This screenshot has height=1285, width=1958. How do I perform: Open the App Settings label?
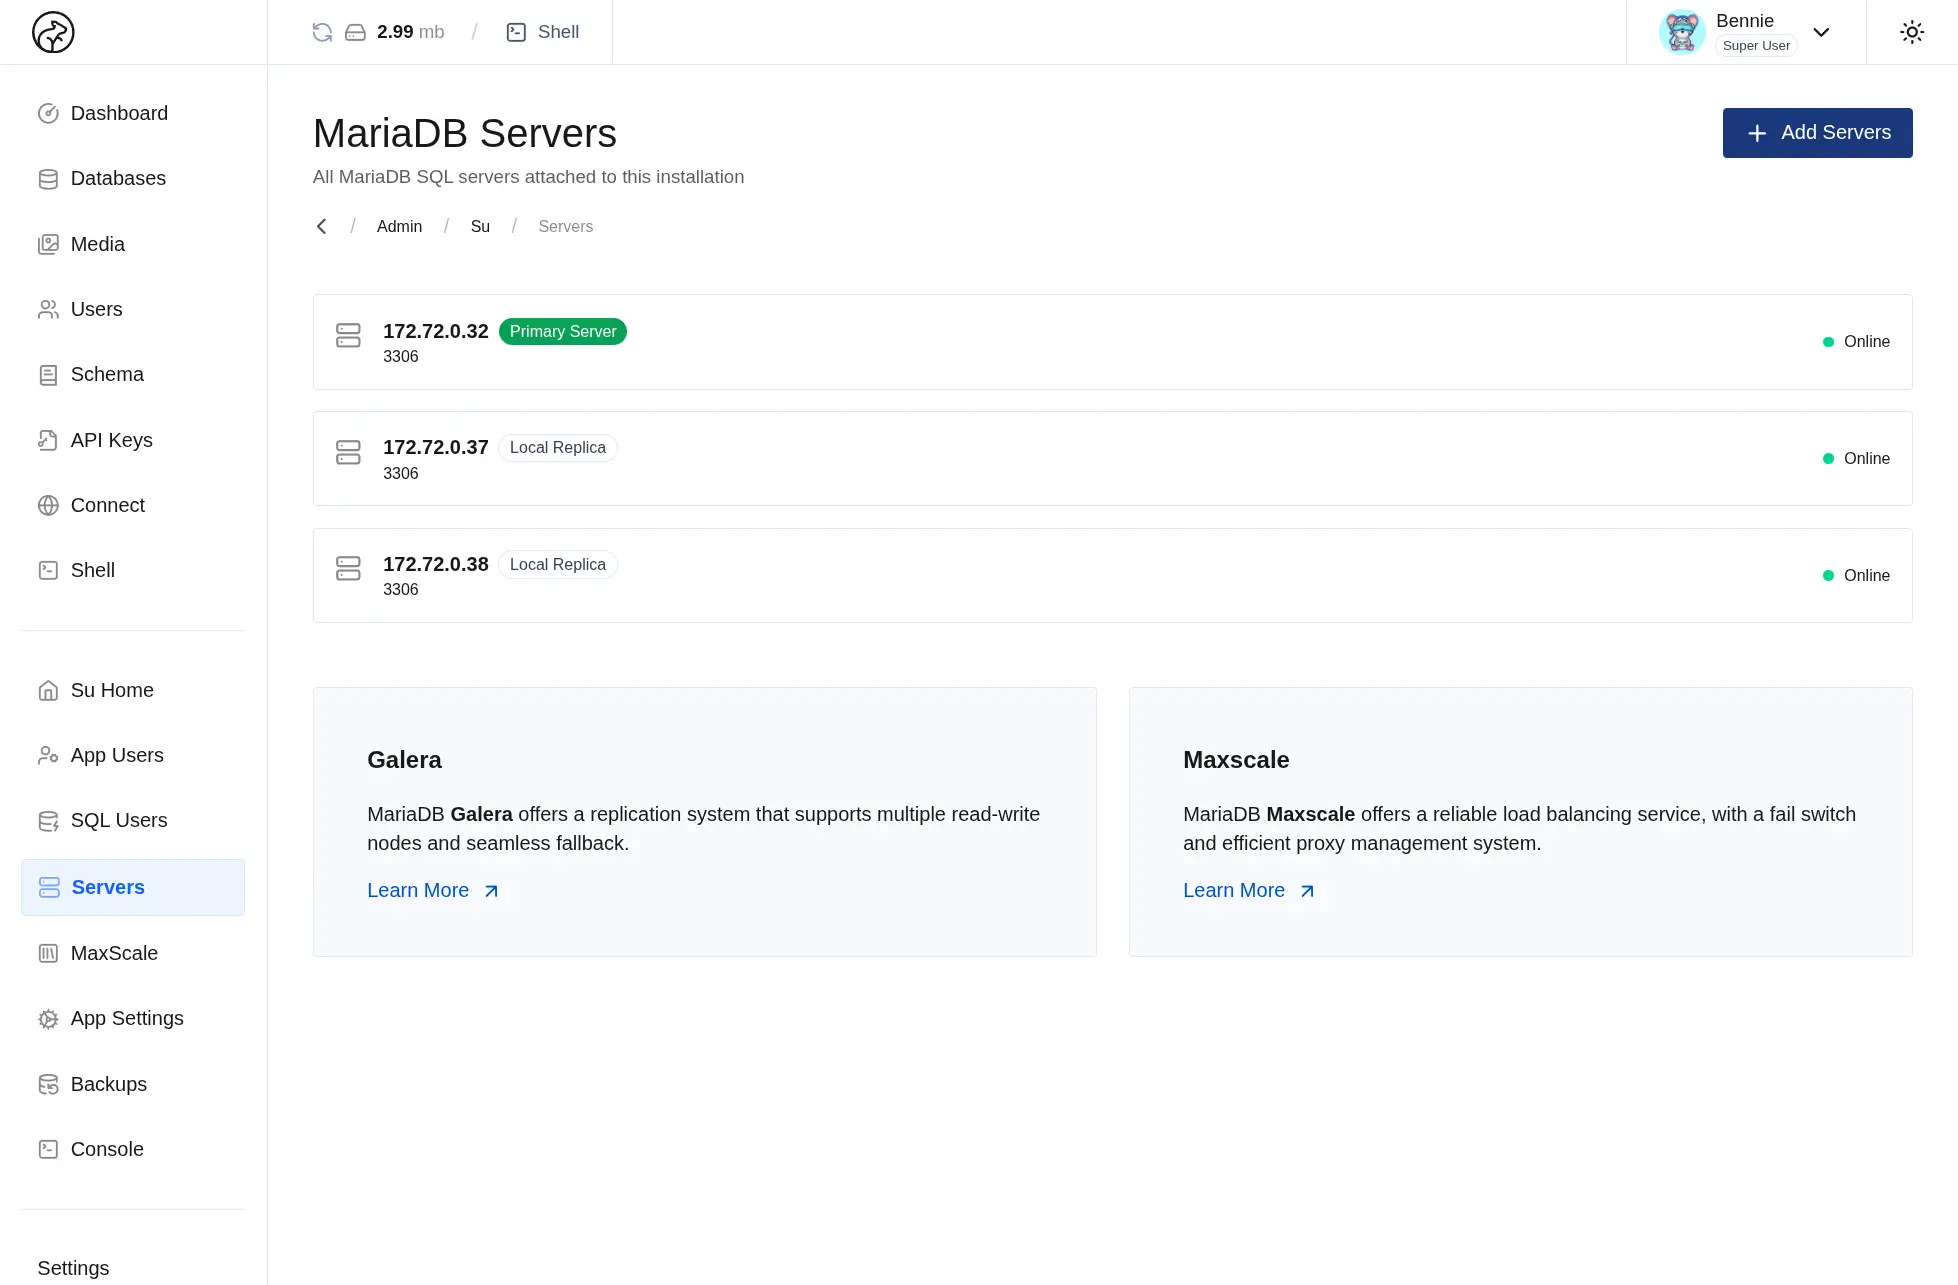[x=127, y=1018]
